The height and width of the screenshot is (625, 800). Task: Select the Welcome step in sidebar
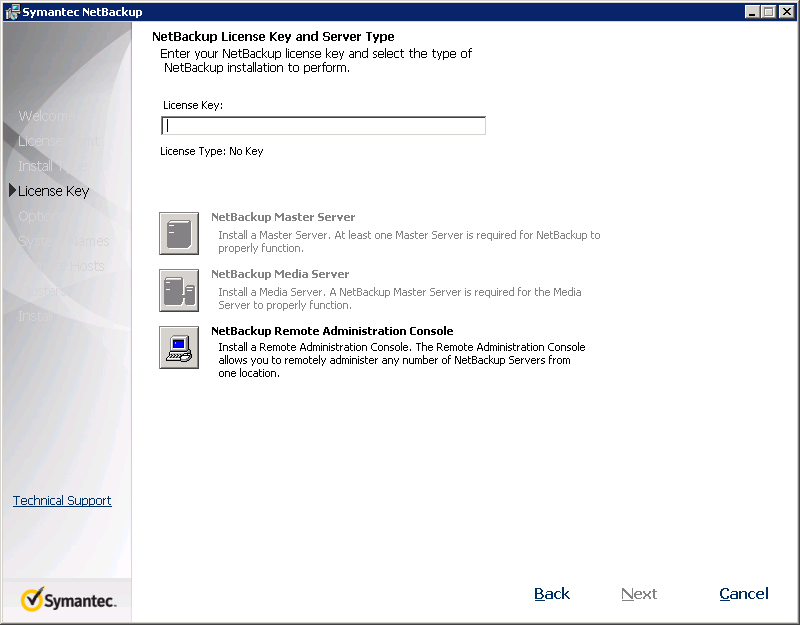(x=47, y=116)
